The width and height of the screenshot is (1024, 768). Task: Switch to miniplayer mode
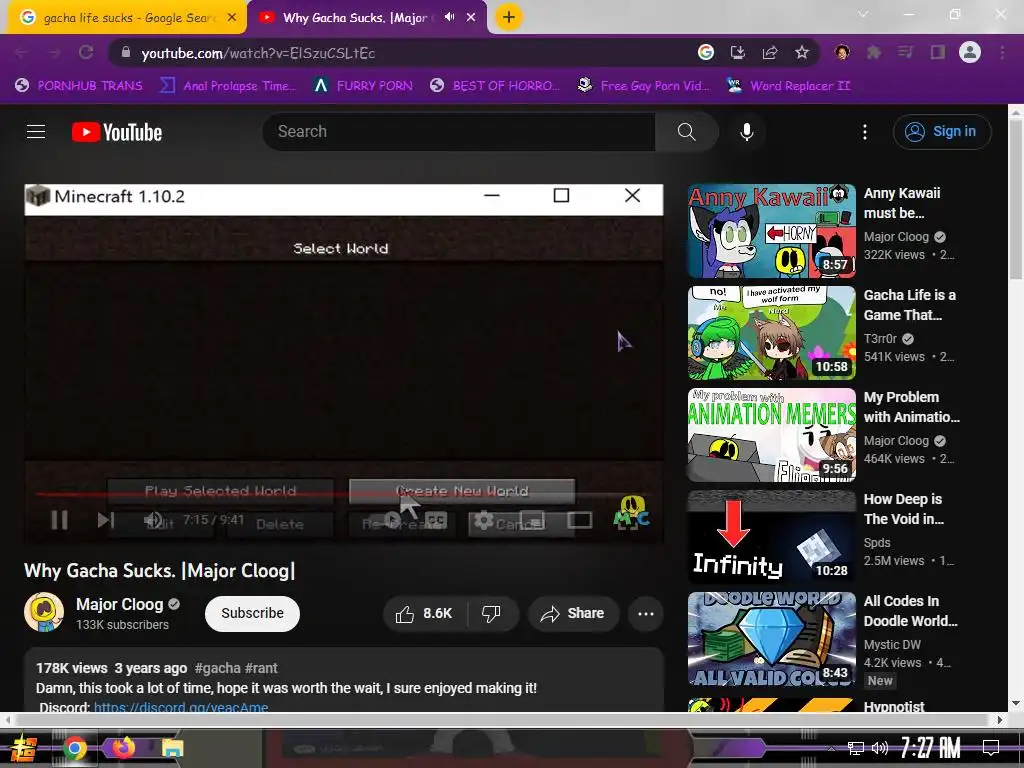[x=532, y=520]
